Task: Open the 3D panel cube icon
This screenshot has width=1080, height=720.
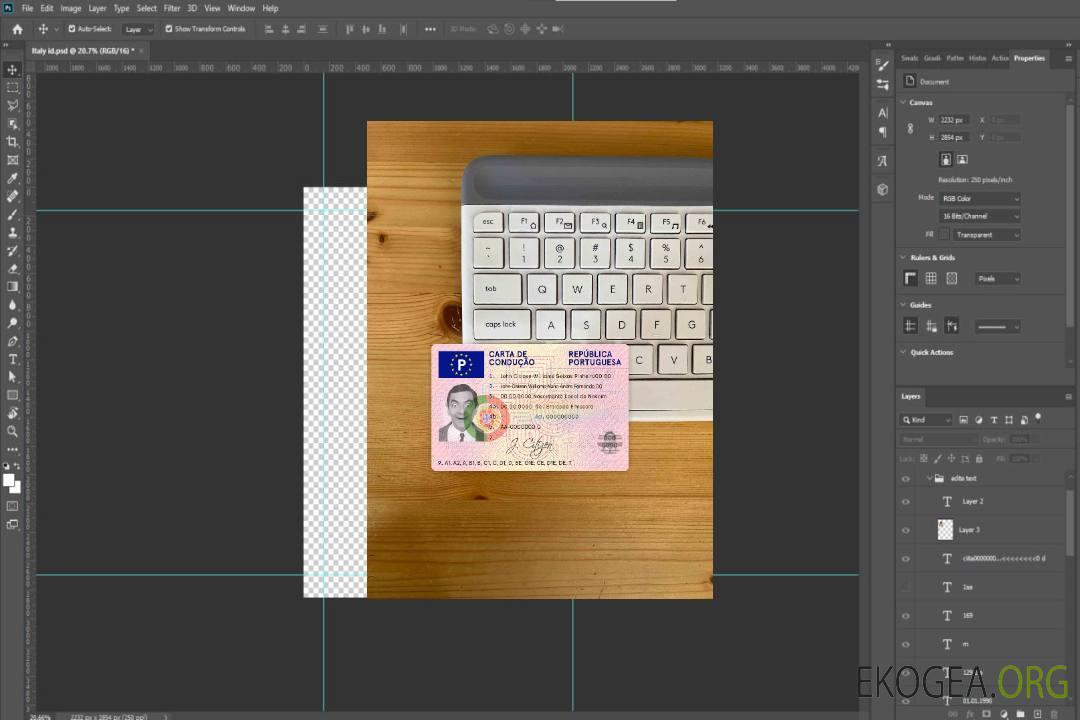Action: click(x=882, y=189)
